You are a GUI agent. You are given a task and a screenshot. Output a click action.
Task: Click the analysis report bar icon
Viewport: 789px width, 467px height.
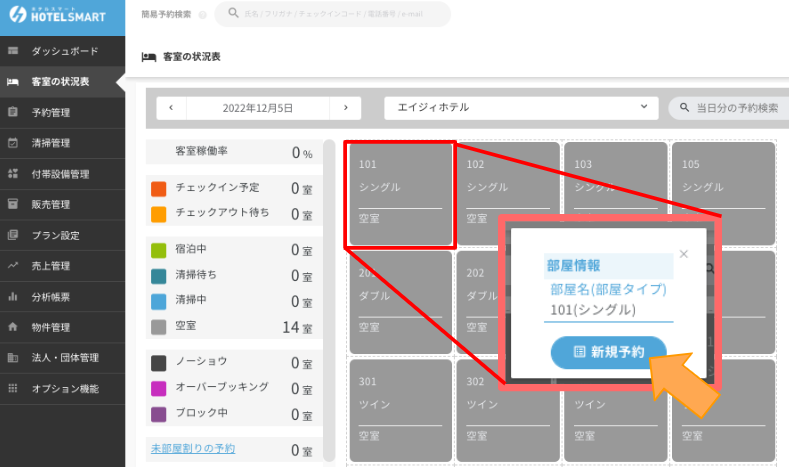pos(13,297)
